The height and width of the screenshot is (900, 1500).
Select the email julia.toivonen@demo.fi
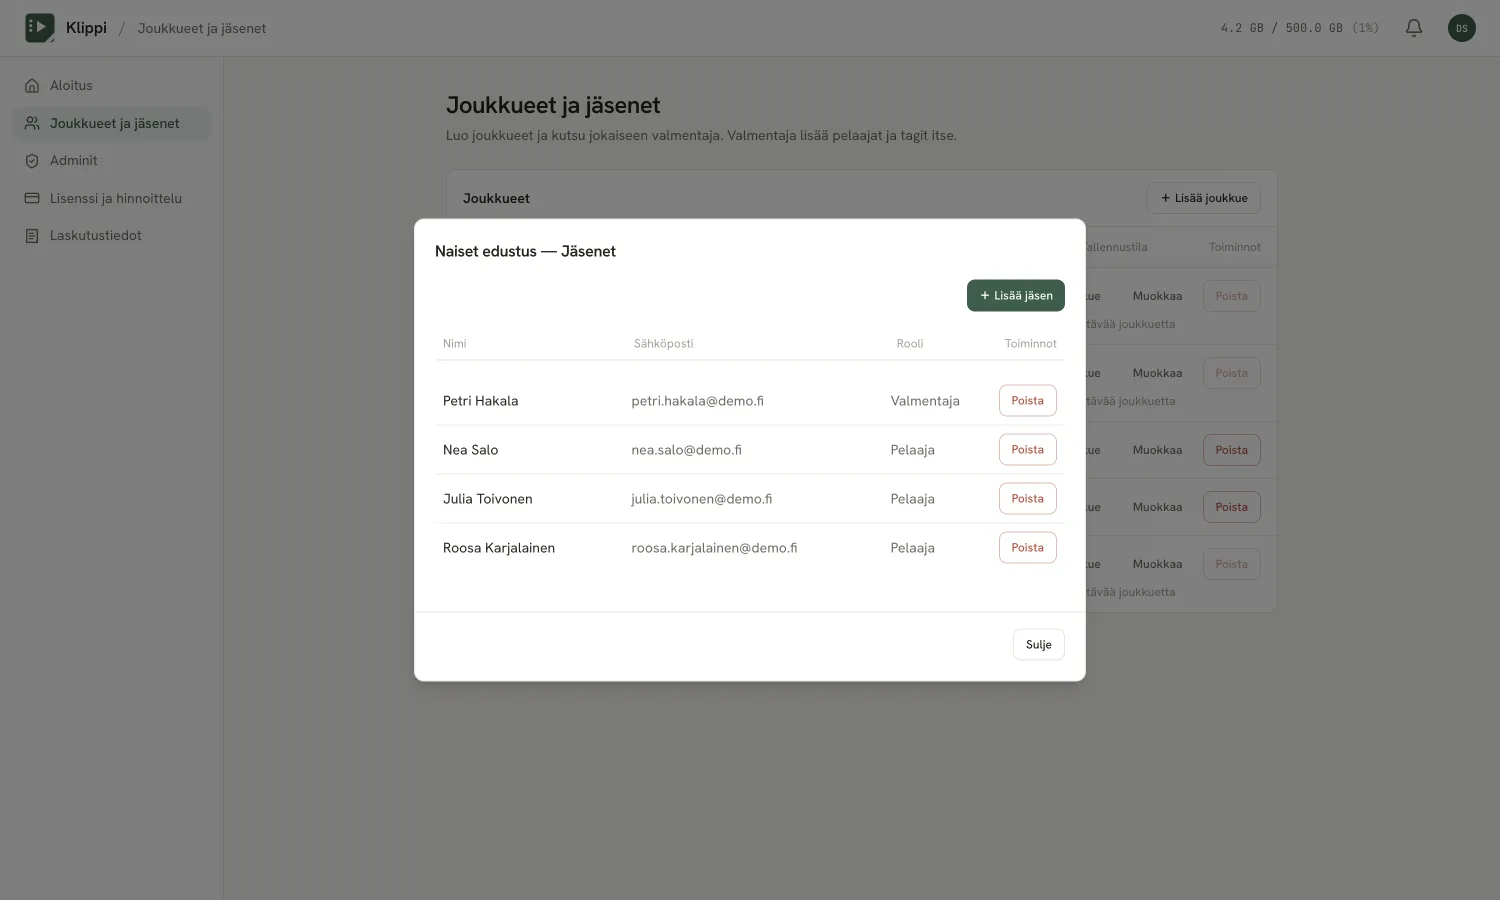point(702,499)
